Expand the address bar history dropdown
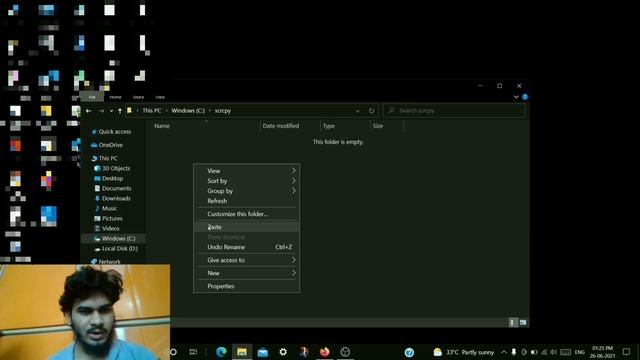 click(x=358, y=111)
